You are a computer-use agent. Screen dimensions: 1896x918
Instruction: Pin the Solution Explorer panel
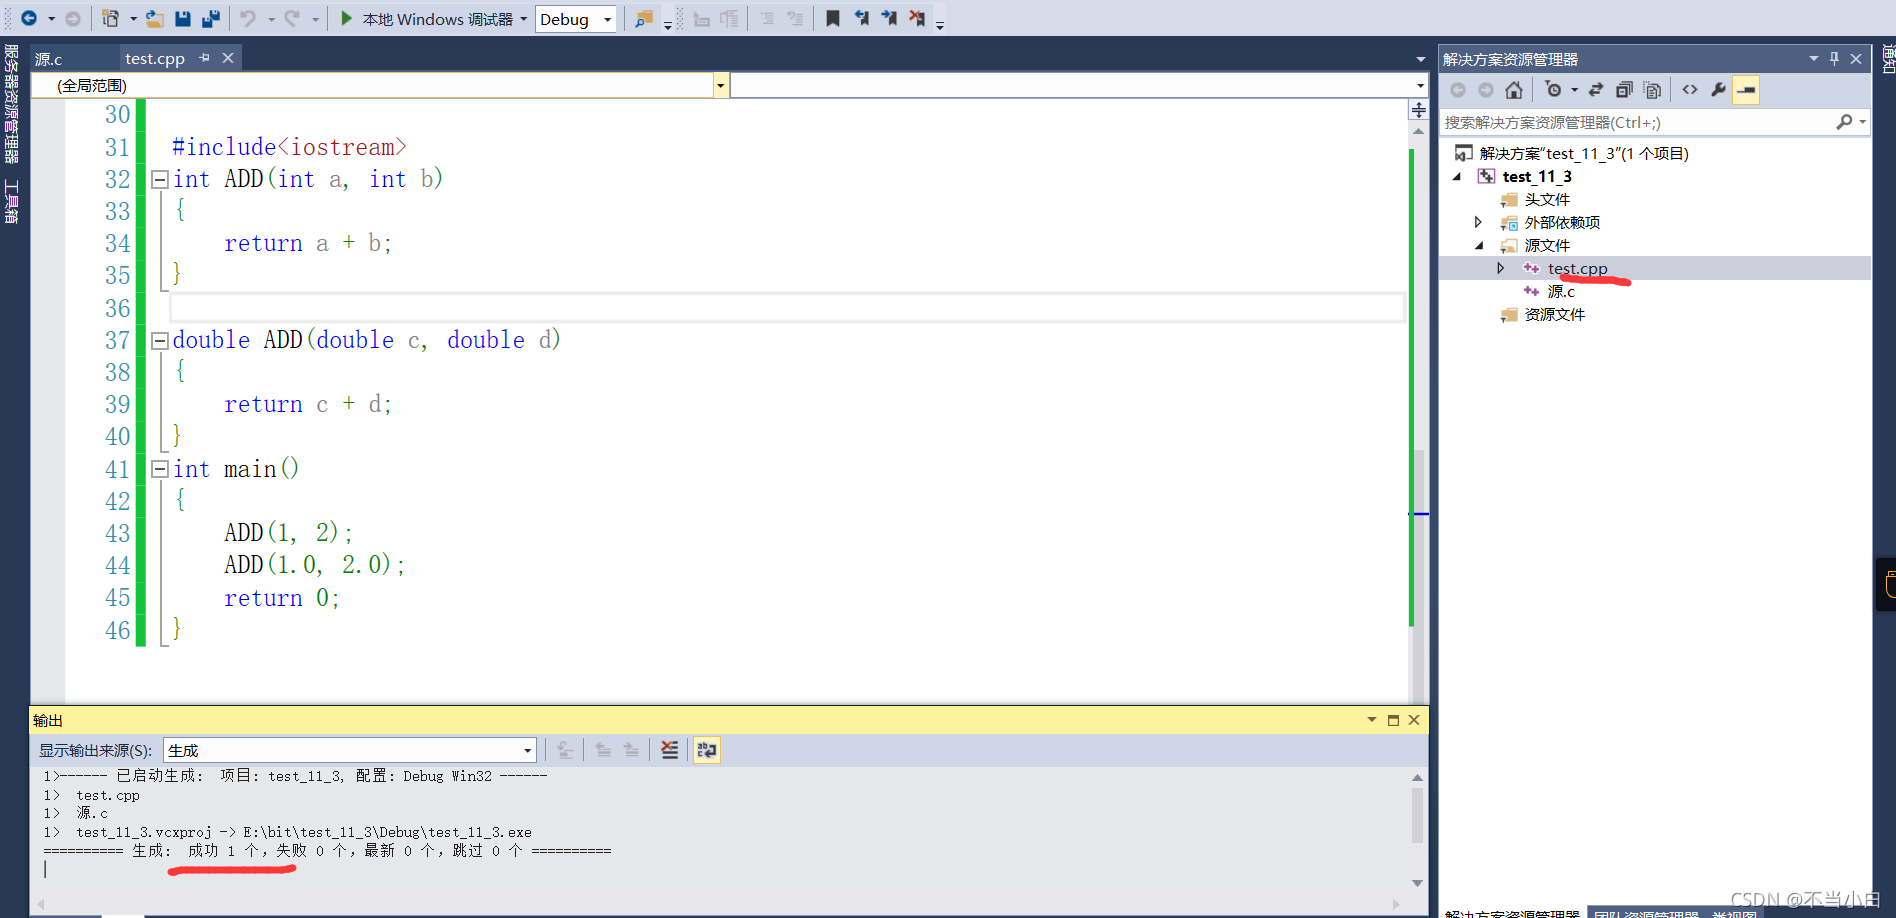pyautogui.click(x=1834, y=59)
